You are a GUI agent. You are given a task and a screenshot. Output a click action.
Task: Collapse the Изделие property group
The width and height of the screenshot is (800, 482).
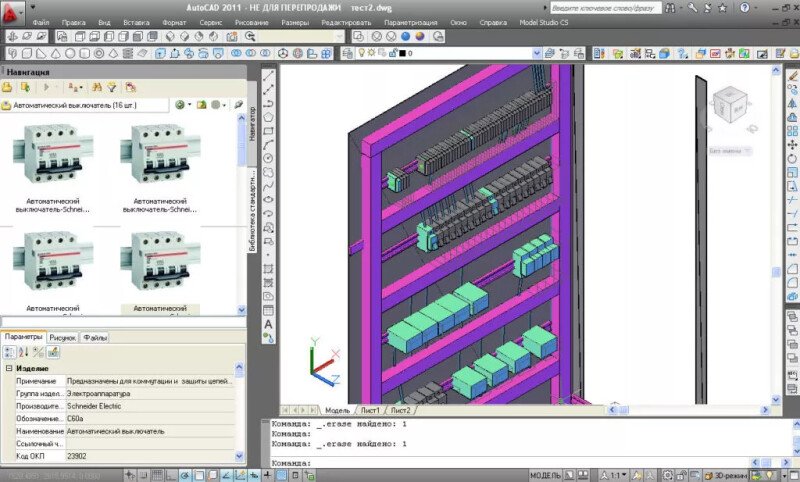pyautogui.click(x=9, y=368)
